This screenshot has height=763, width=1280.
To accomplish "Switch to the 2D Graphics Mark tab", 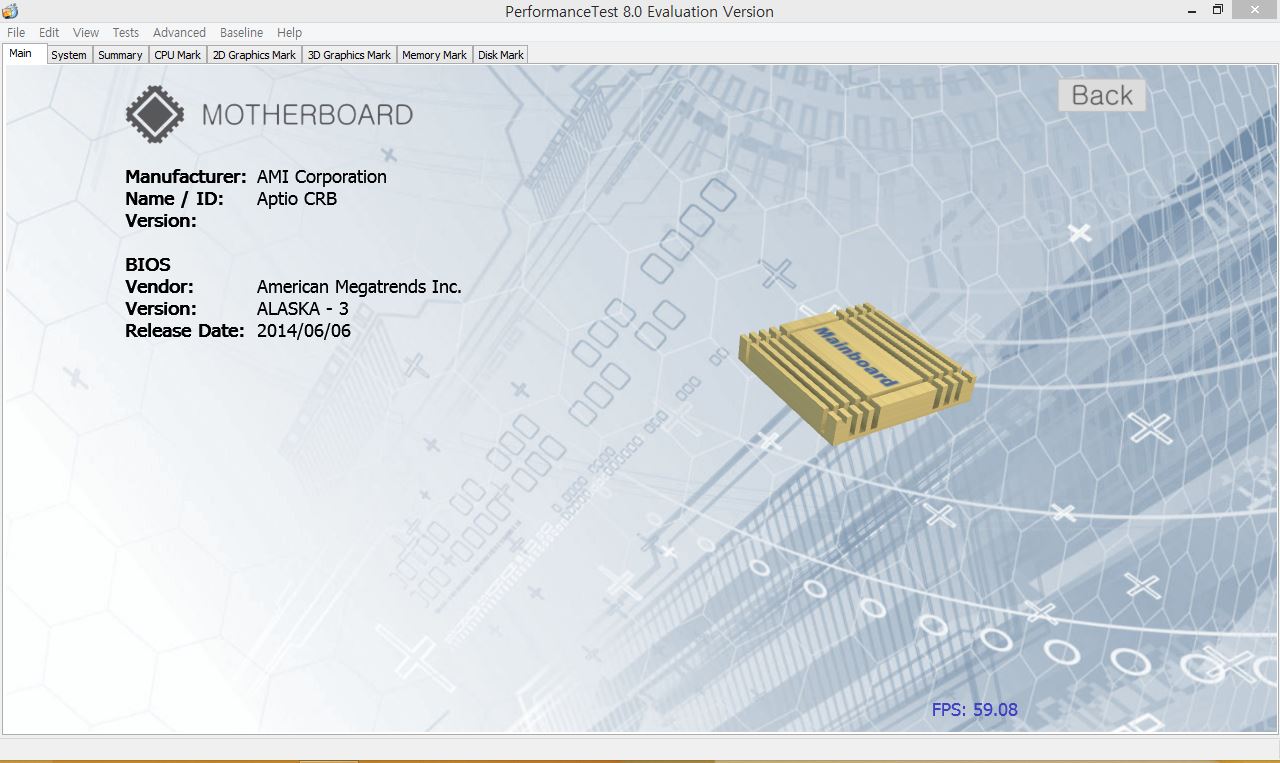I will pyautogui.click(x=254, y=55).
